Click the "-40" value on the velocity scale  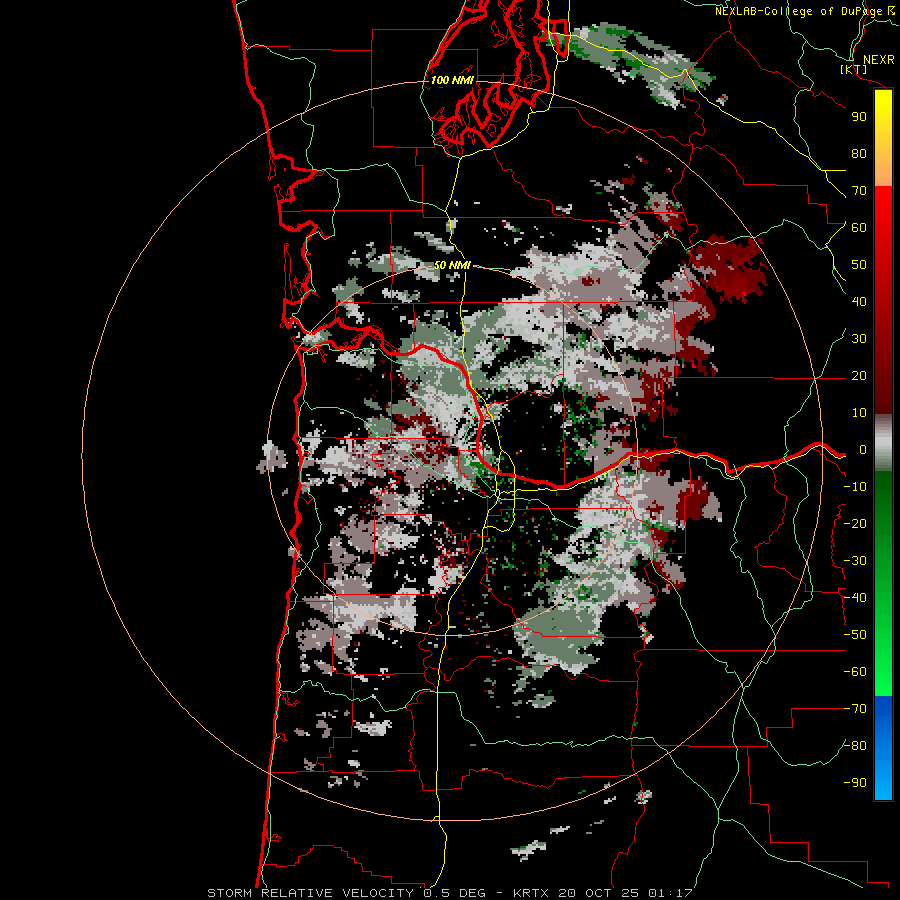pyautogui.click(x=855, y=598)
